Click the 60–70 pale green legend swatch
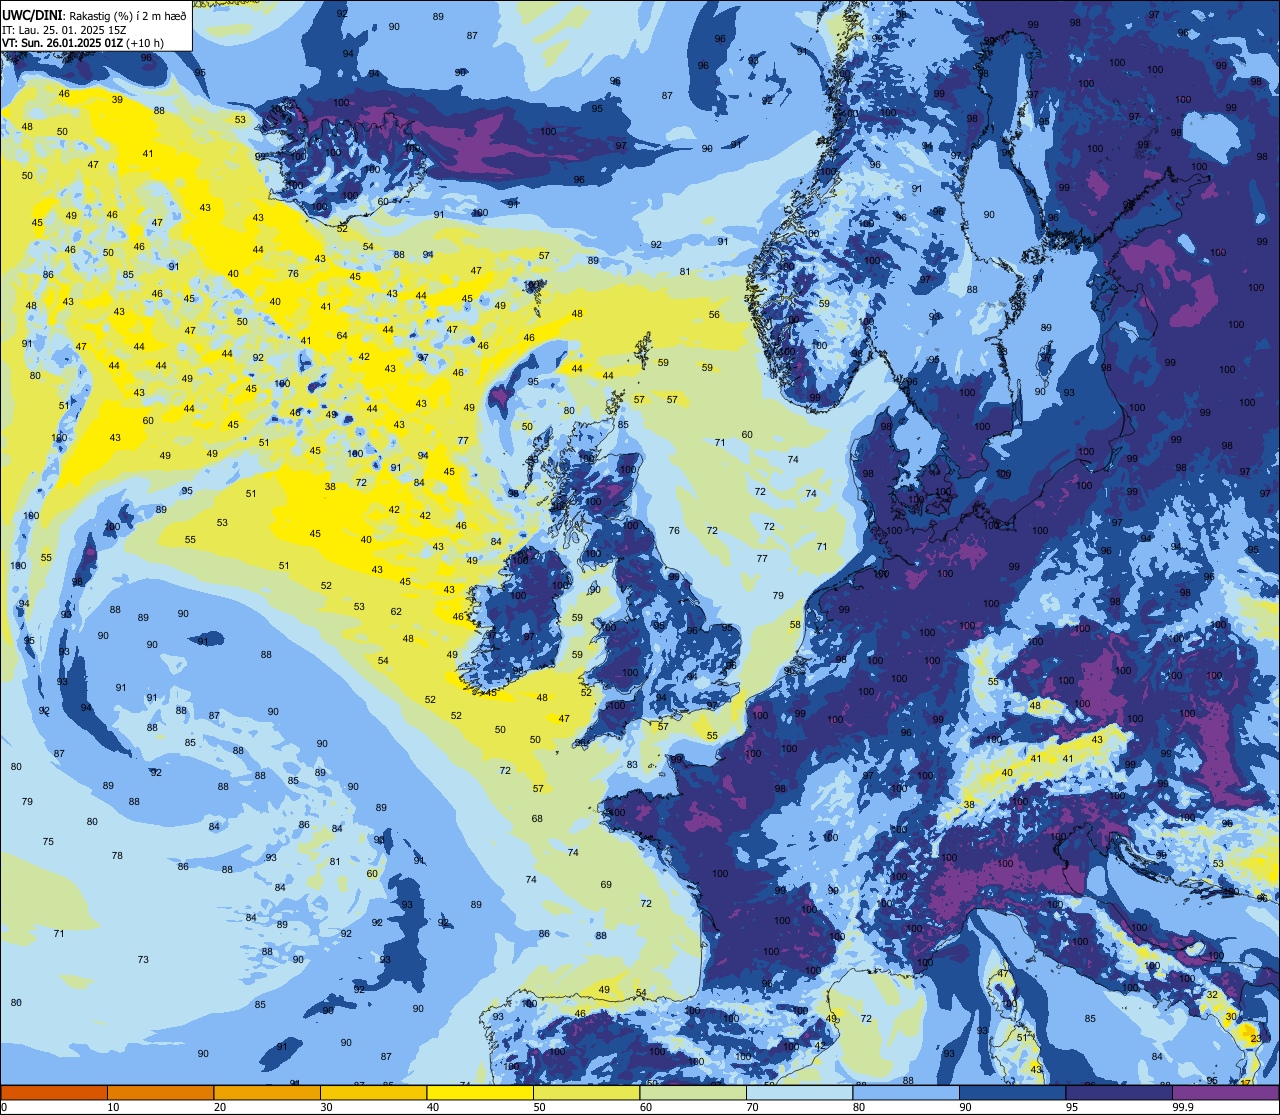Image resolution: width=1280 pixels, height=1115 pixels. coord(693,1092)
